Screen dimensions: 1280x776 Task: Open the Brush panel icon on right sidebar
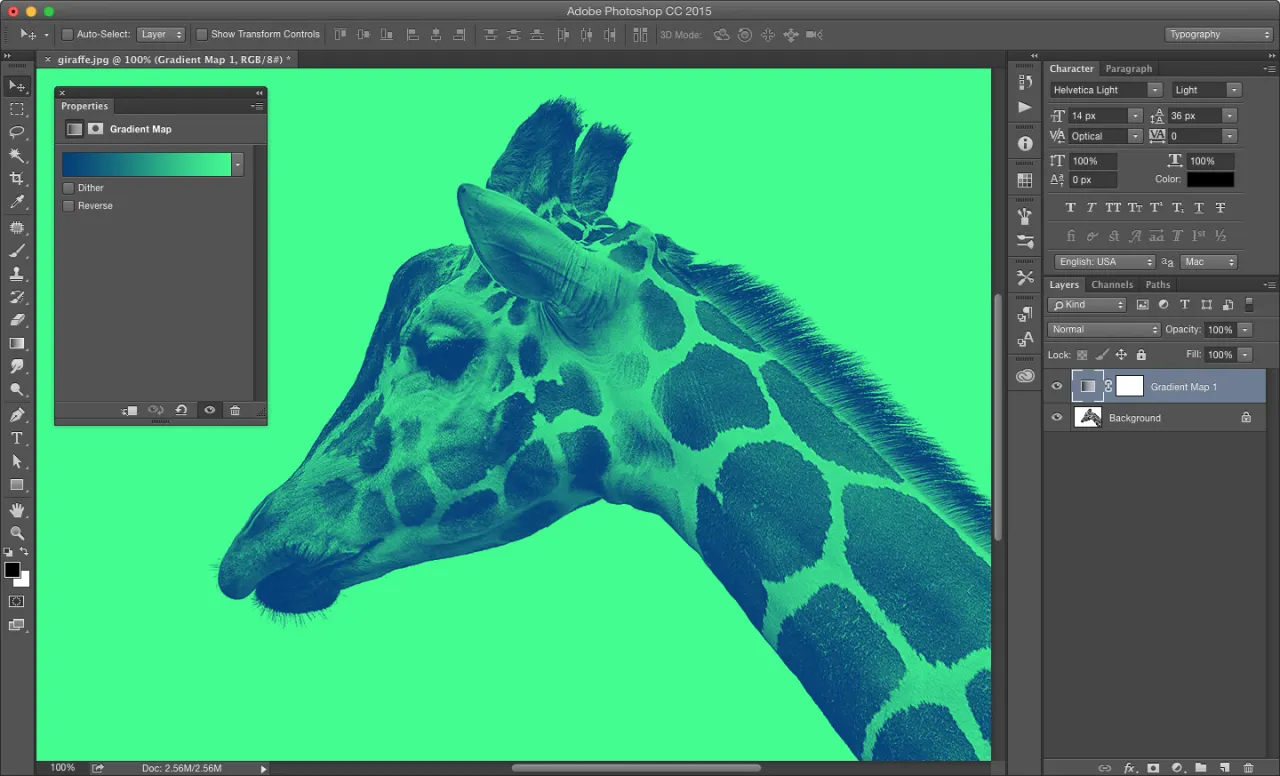click(x=1024, y=215)
